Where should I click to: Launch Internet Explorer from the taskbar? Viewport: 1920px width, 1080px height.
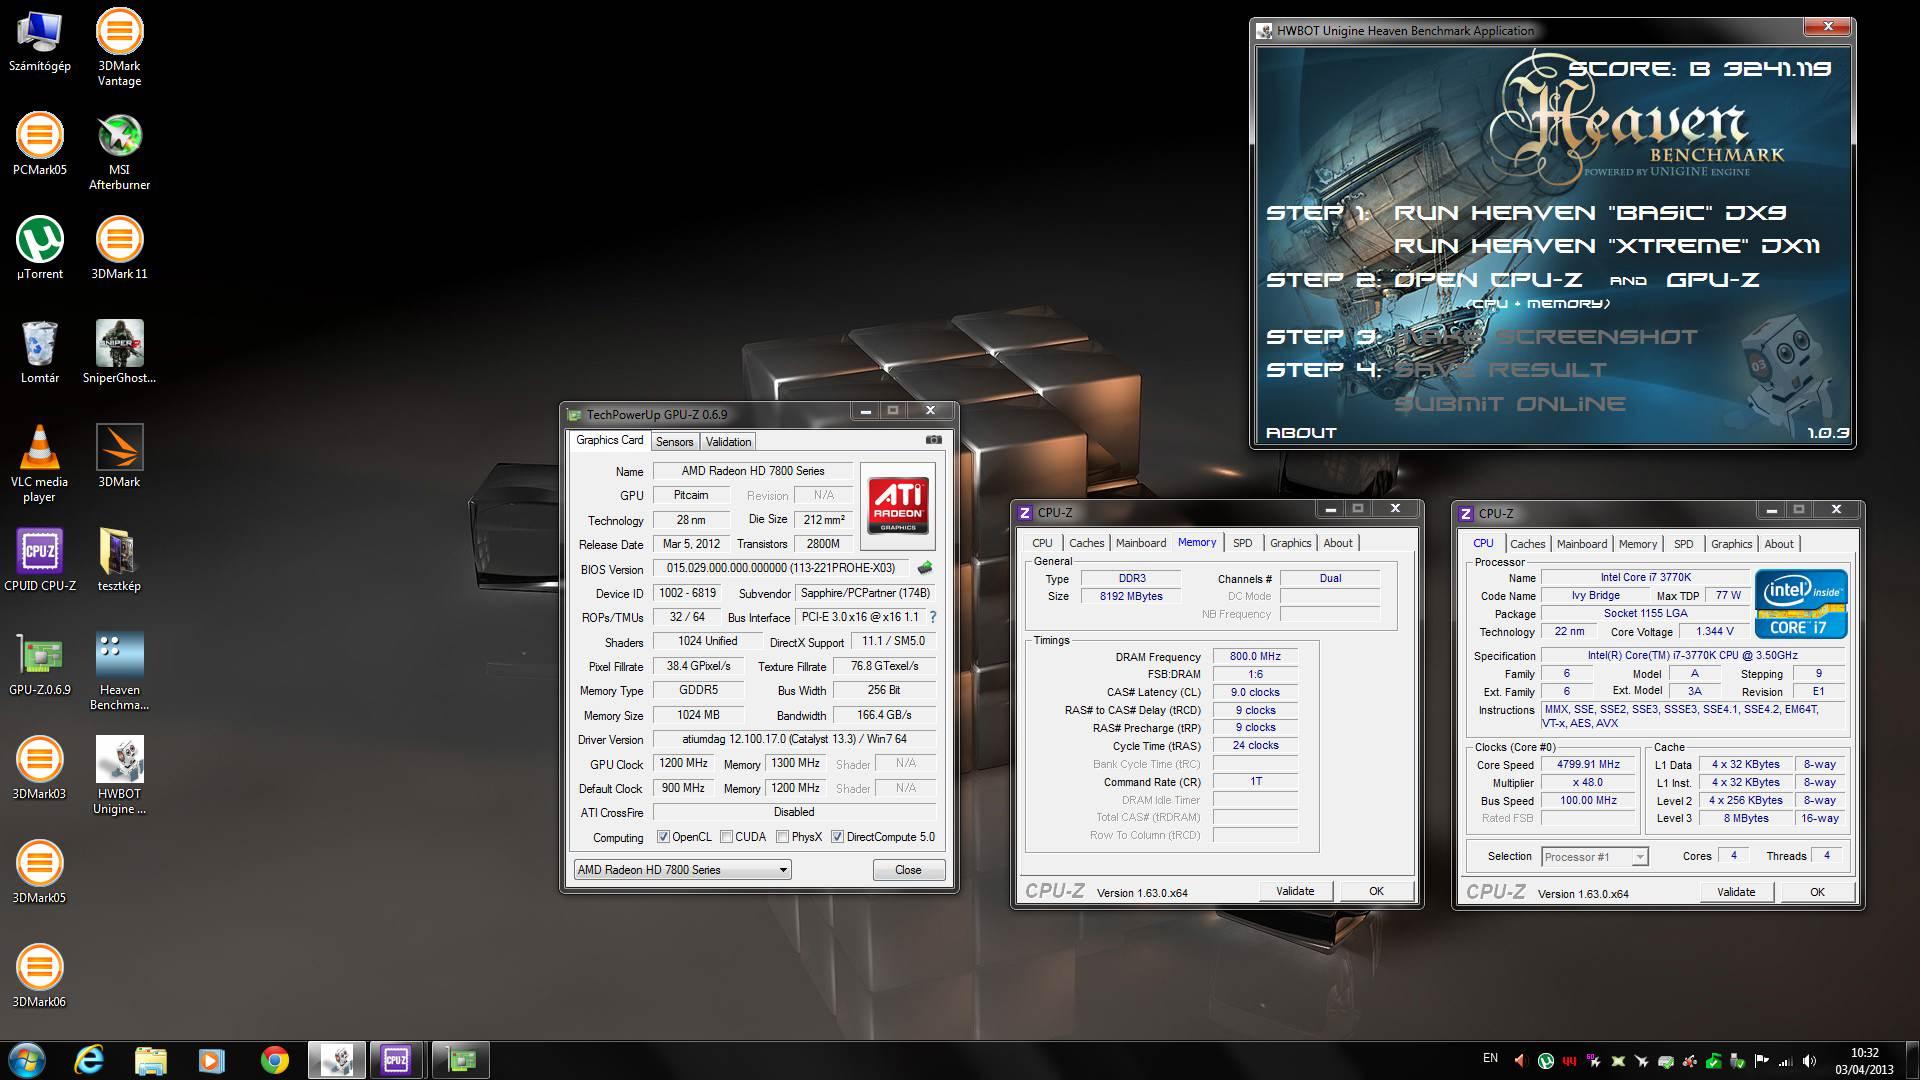(x=89, y=1060)
